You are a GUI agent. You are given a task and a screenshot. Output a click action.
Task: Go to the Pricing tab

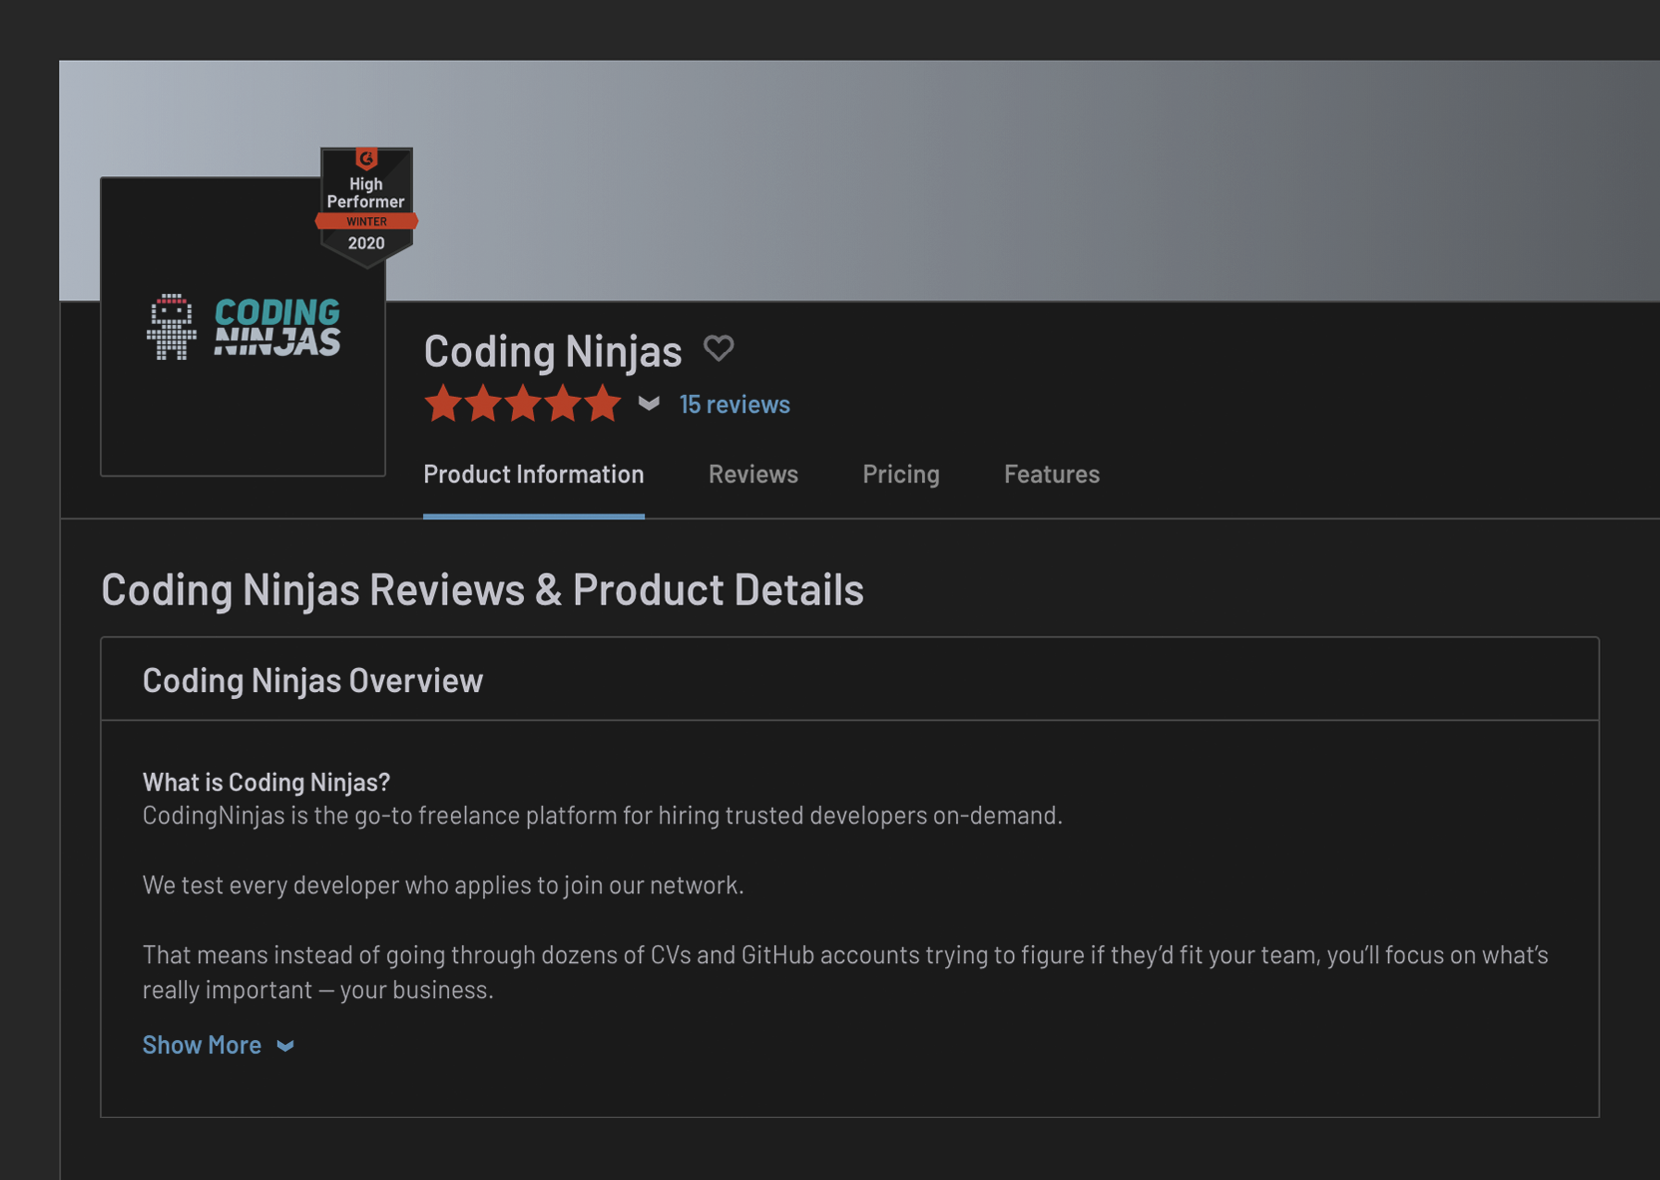coord(901,474)
